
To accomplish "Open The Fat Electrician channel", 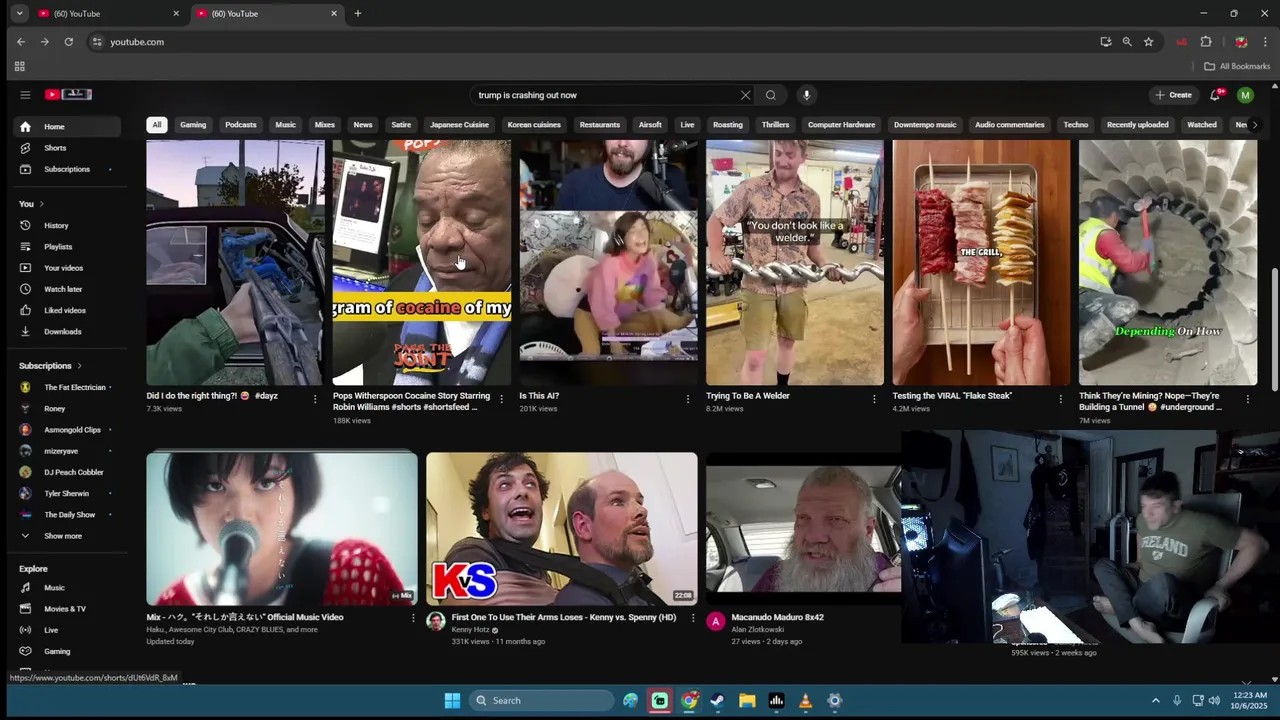I will (x=66, y=387).
